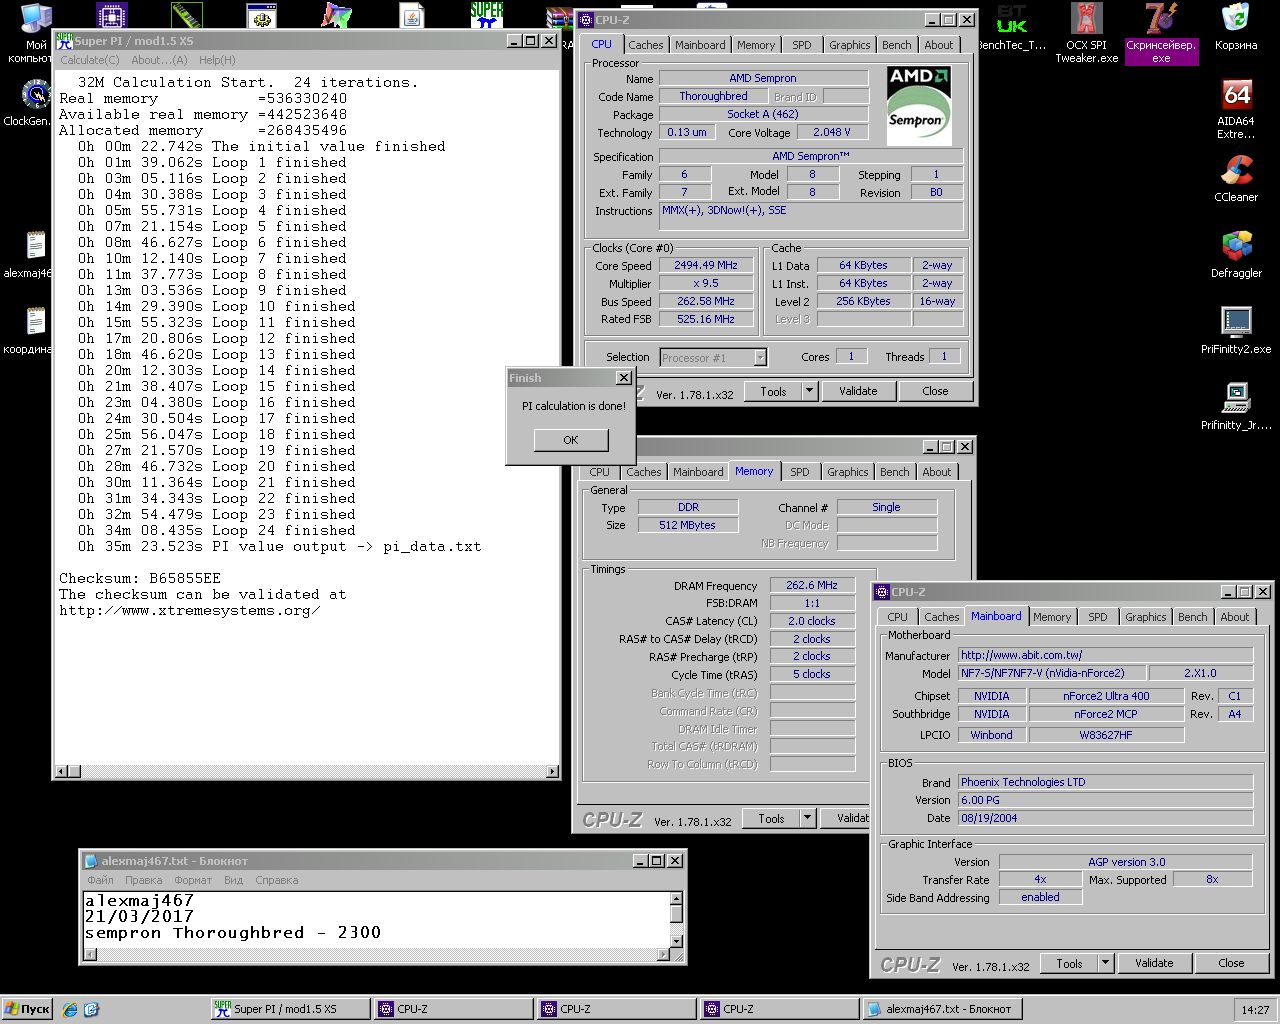Click the Core Speed value 2494.49 MHz
Image resolution: width=1280 pixels, height=1024 pixels.
pos(705,265)
